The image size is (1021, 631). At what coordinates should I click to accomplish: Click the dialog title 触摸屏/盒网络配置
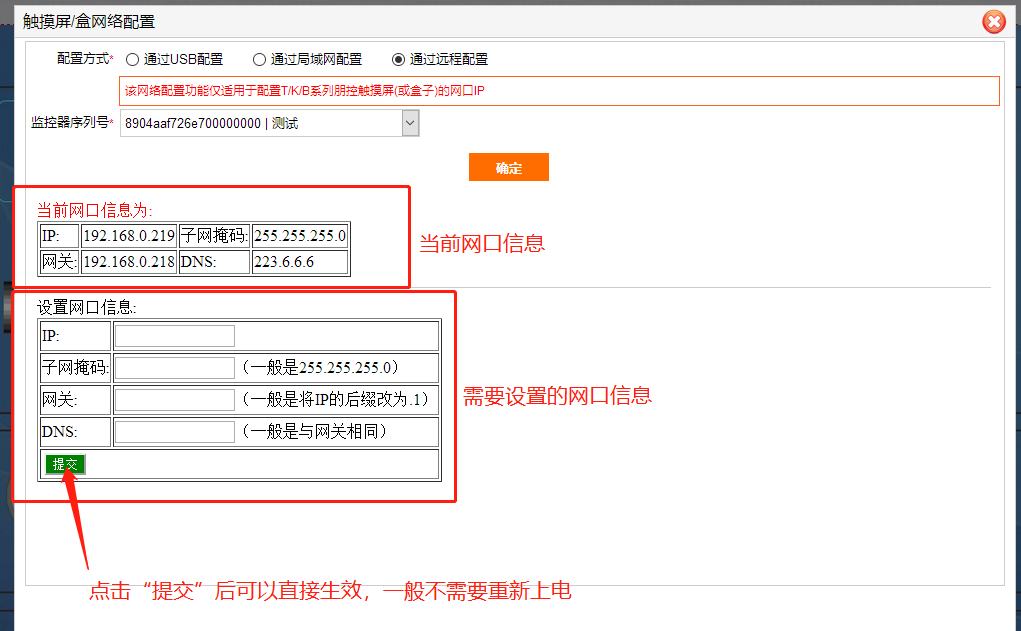[x=89, y=21]
